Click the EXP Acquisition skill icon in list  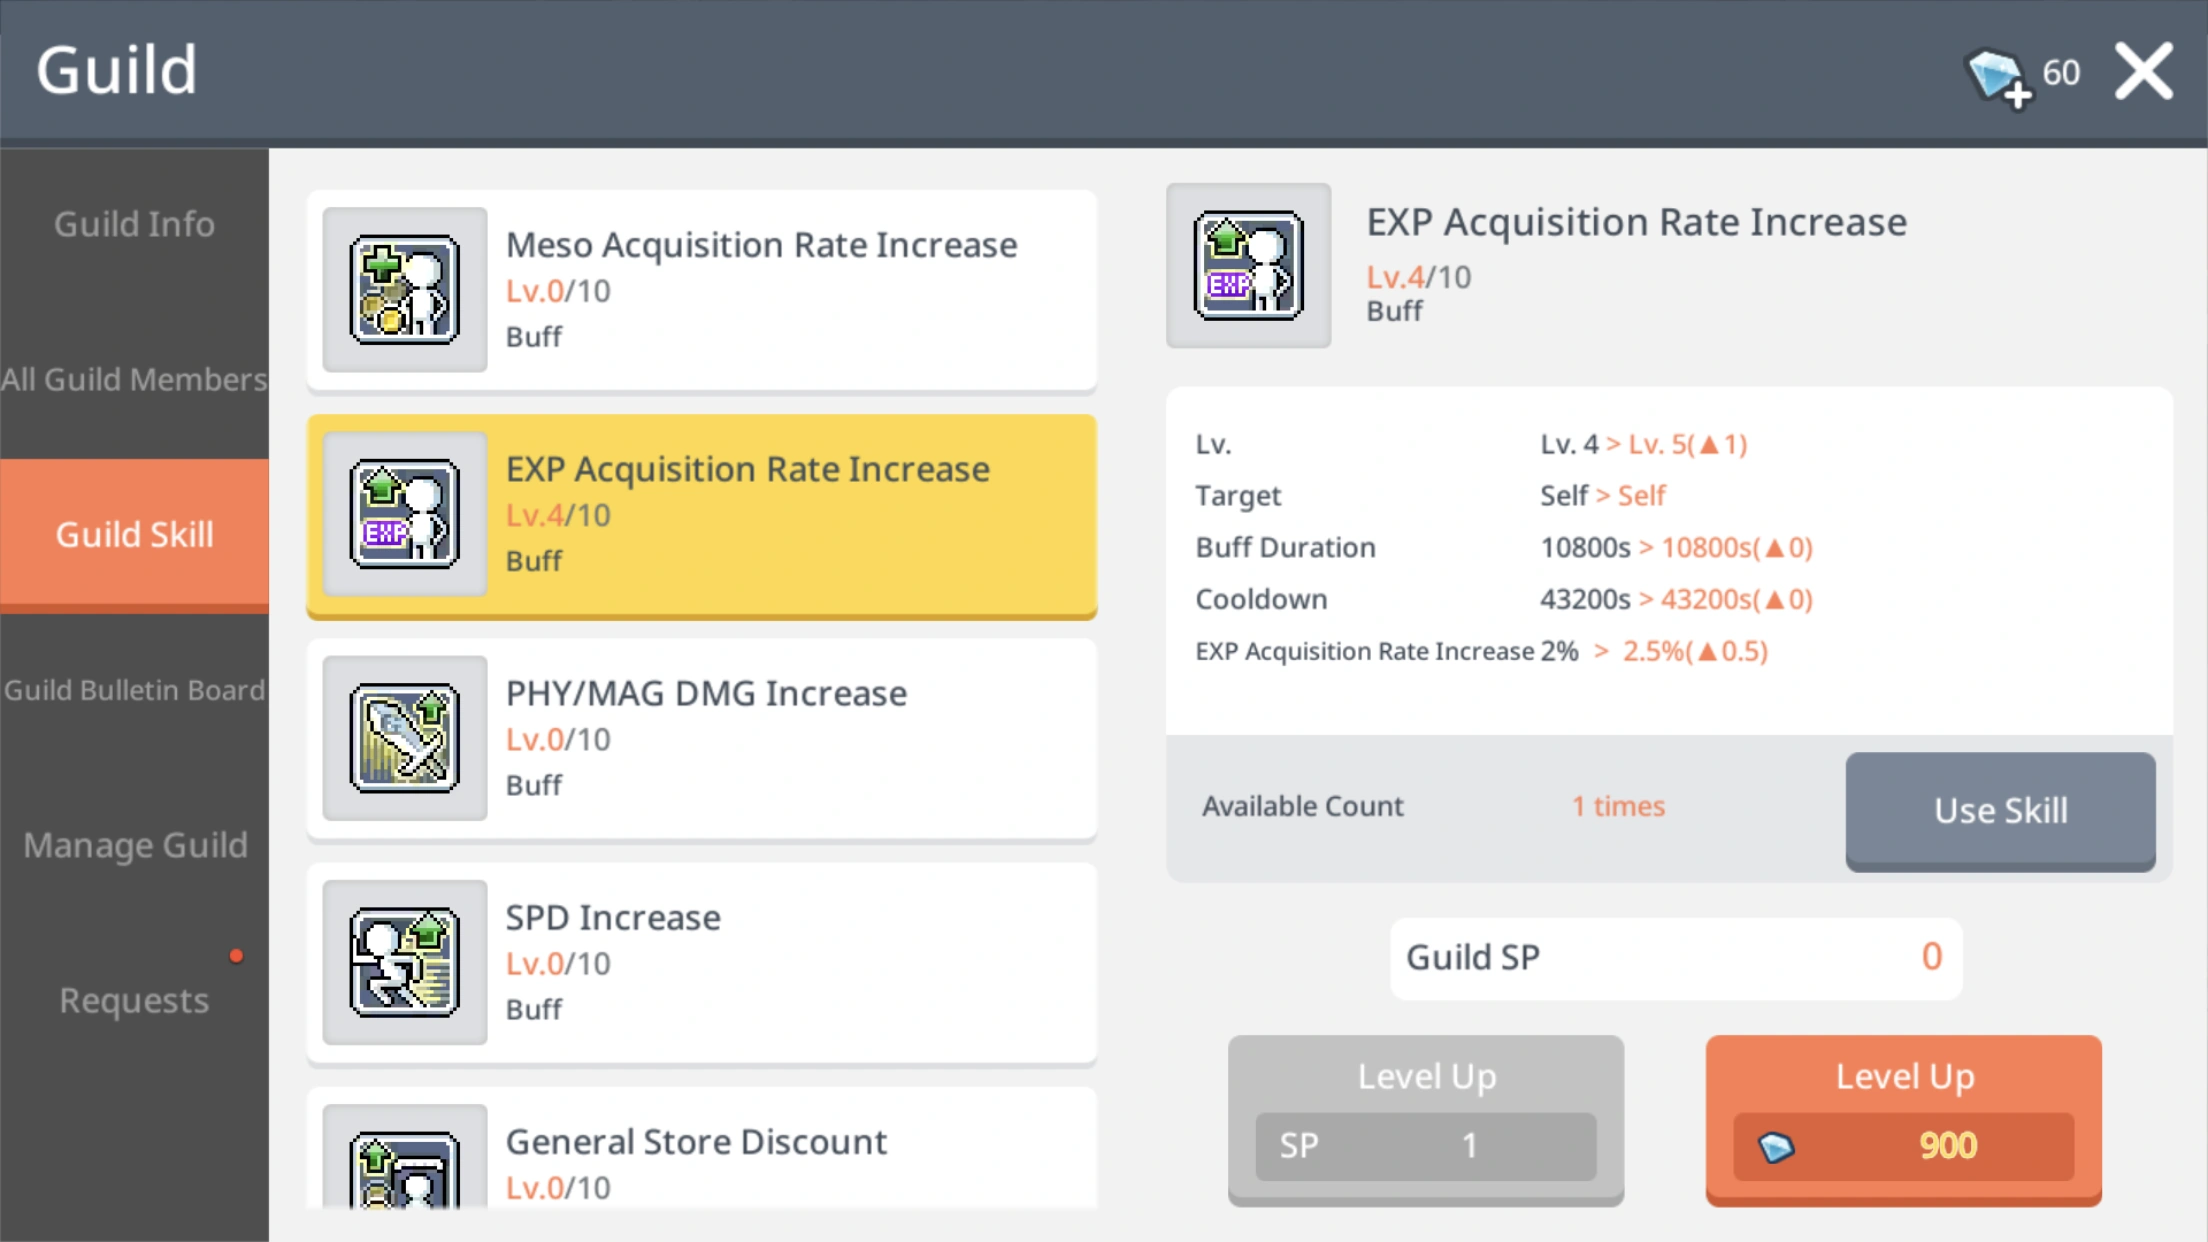click(404, 514)
